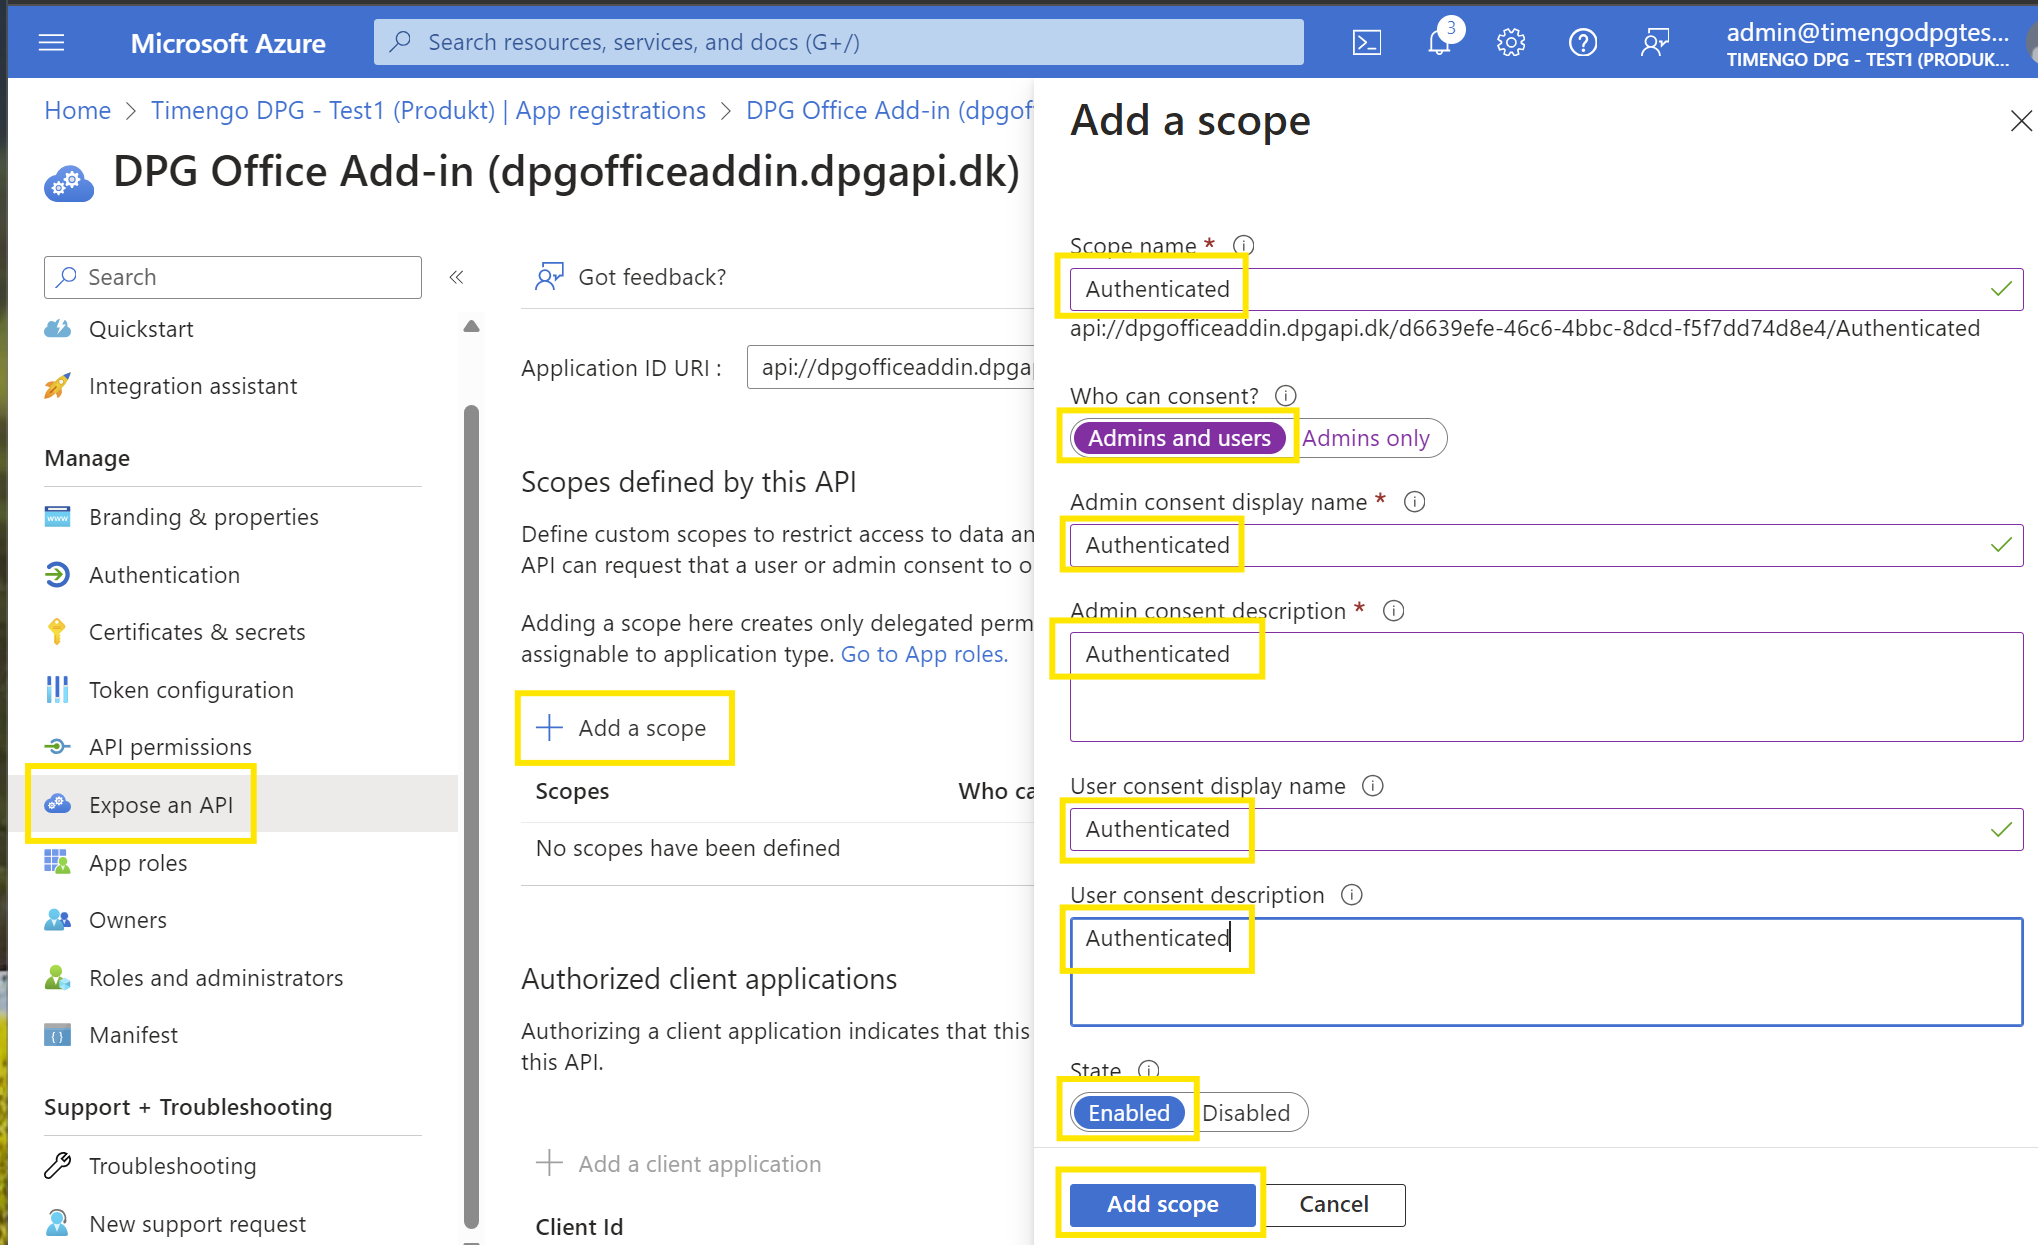The height and width of the screenshot is (1245, 2038).
Task: Set scope state to Disabled
Action: pyautogui.click(x=1246, y=1113)
